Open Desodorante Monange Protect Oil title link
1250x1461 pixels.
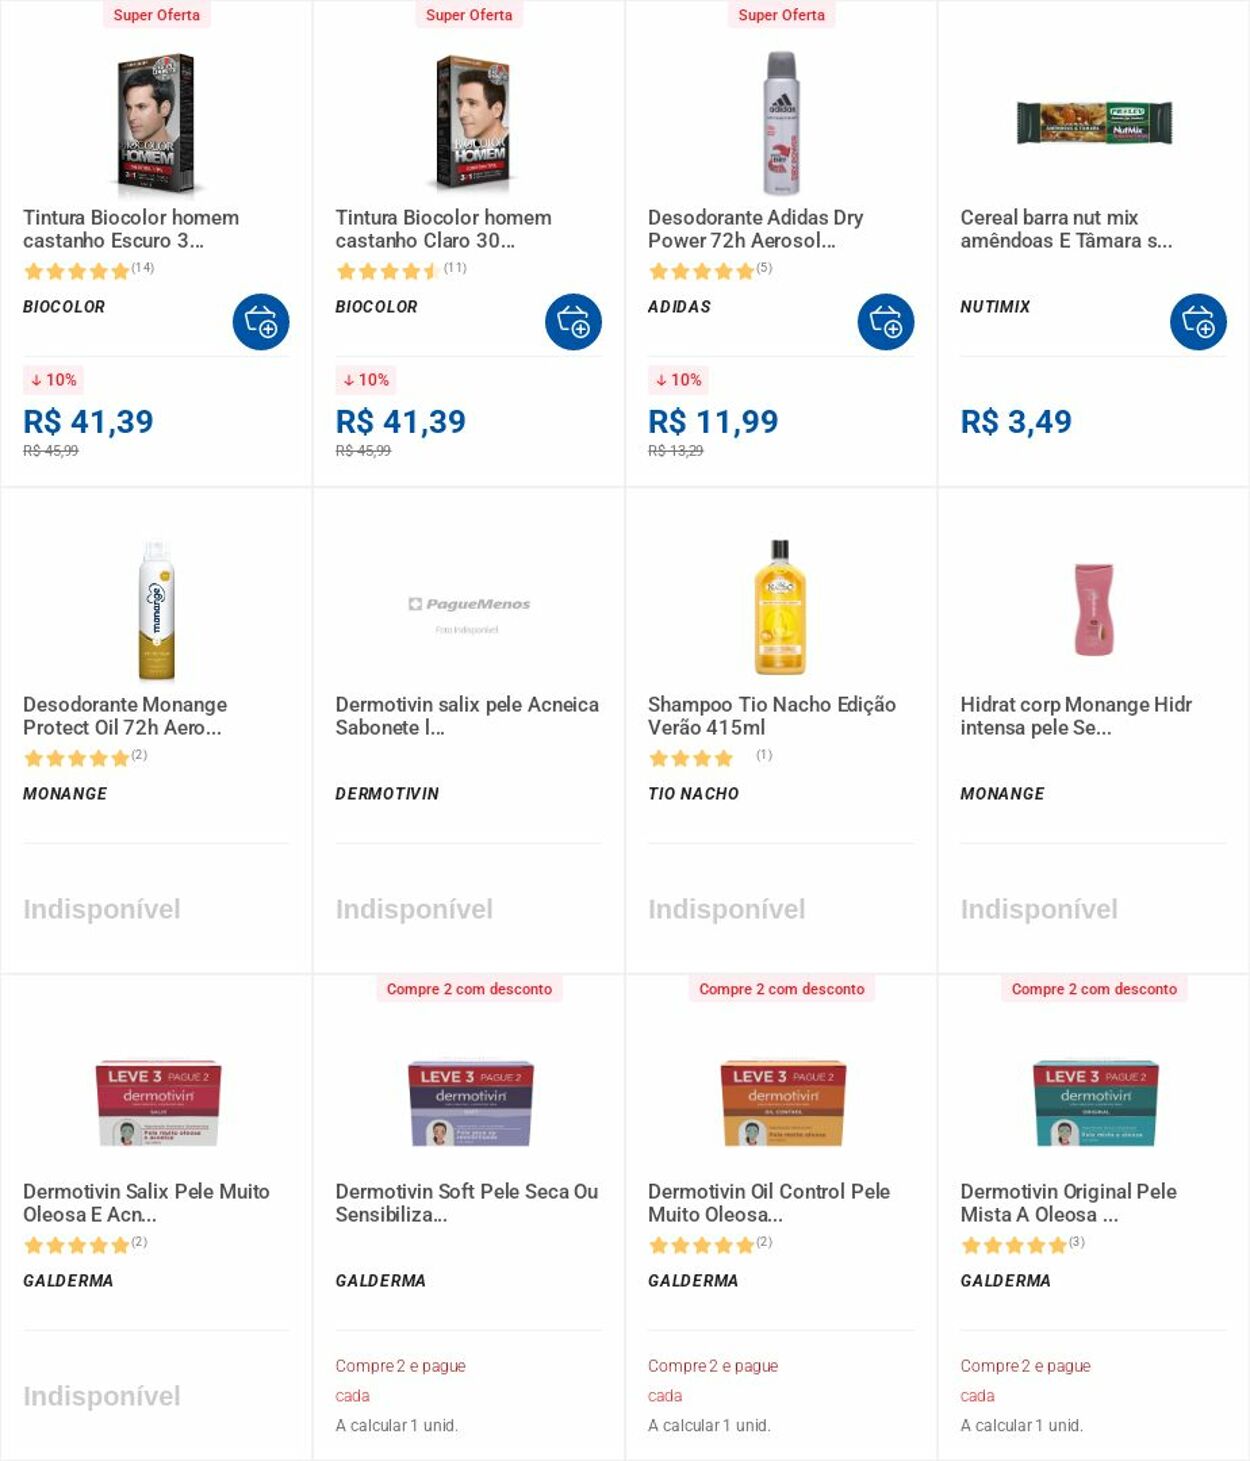coord(125,716)
